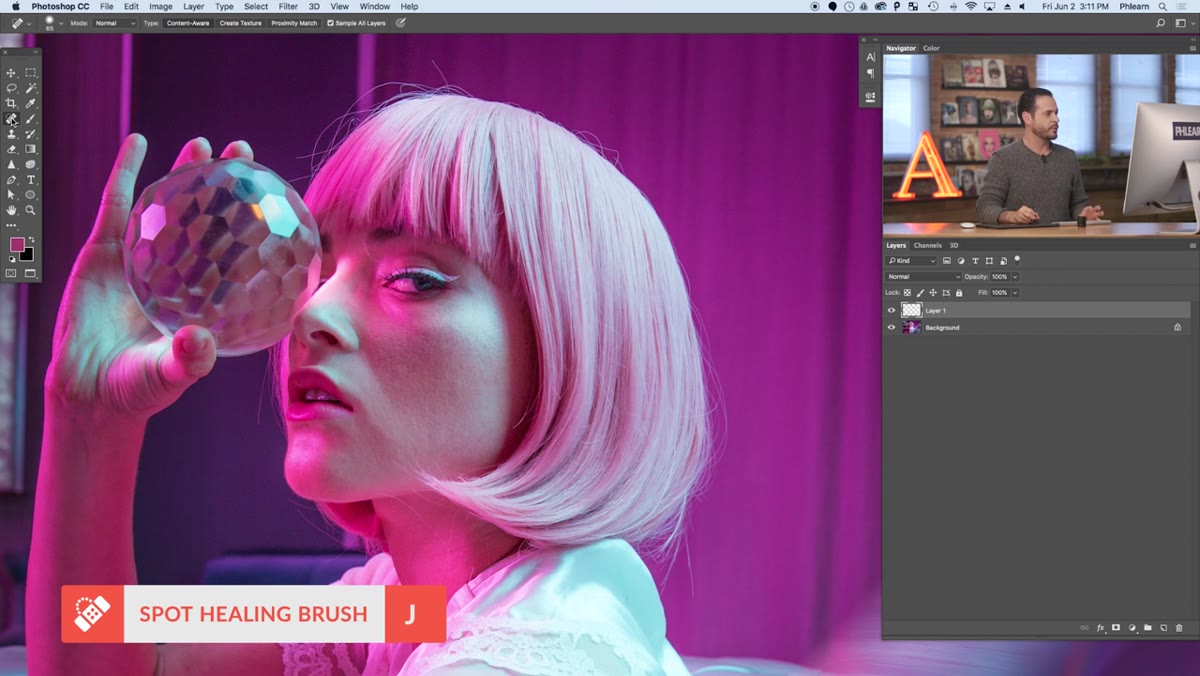Switch to the Color tab
Image resolution: width=1200 pixels, height=676 pixels.
[931, 48]
